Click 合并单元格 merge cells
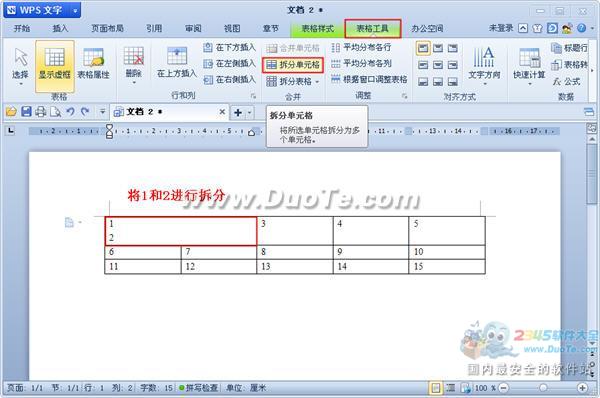This screenshot has width=600, height=398. click(293, 48)
